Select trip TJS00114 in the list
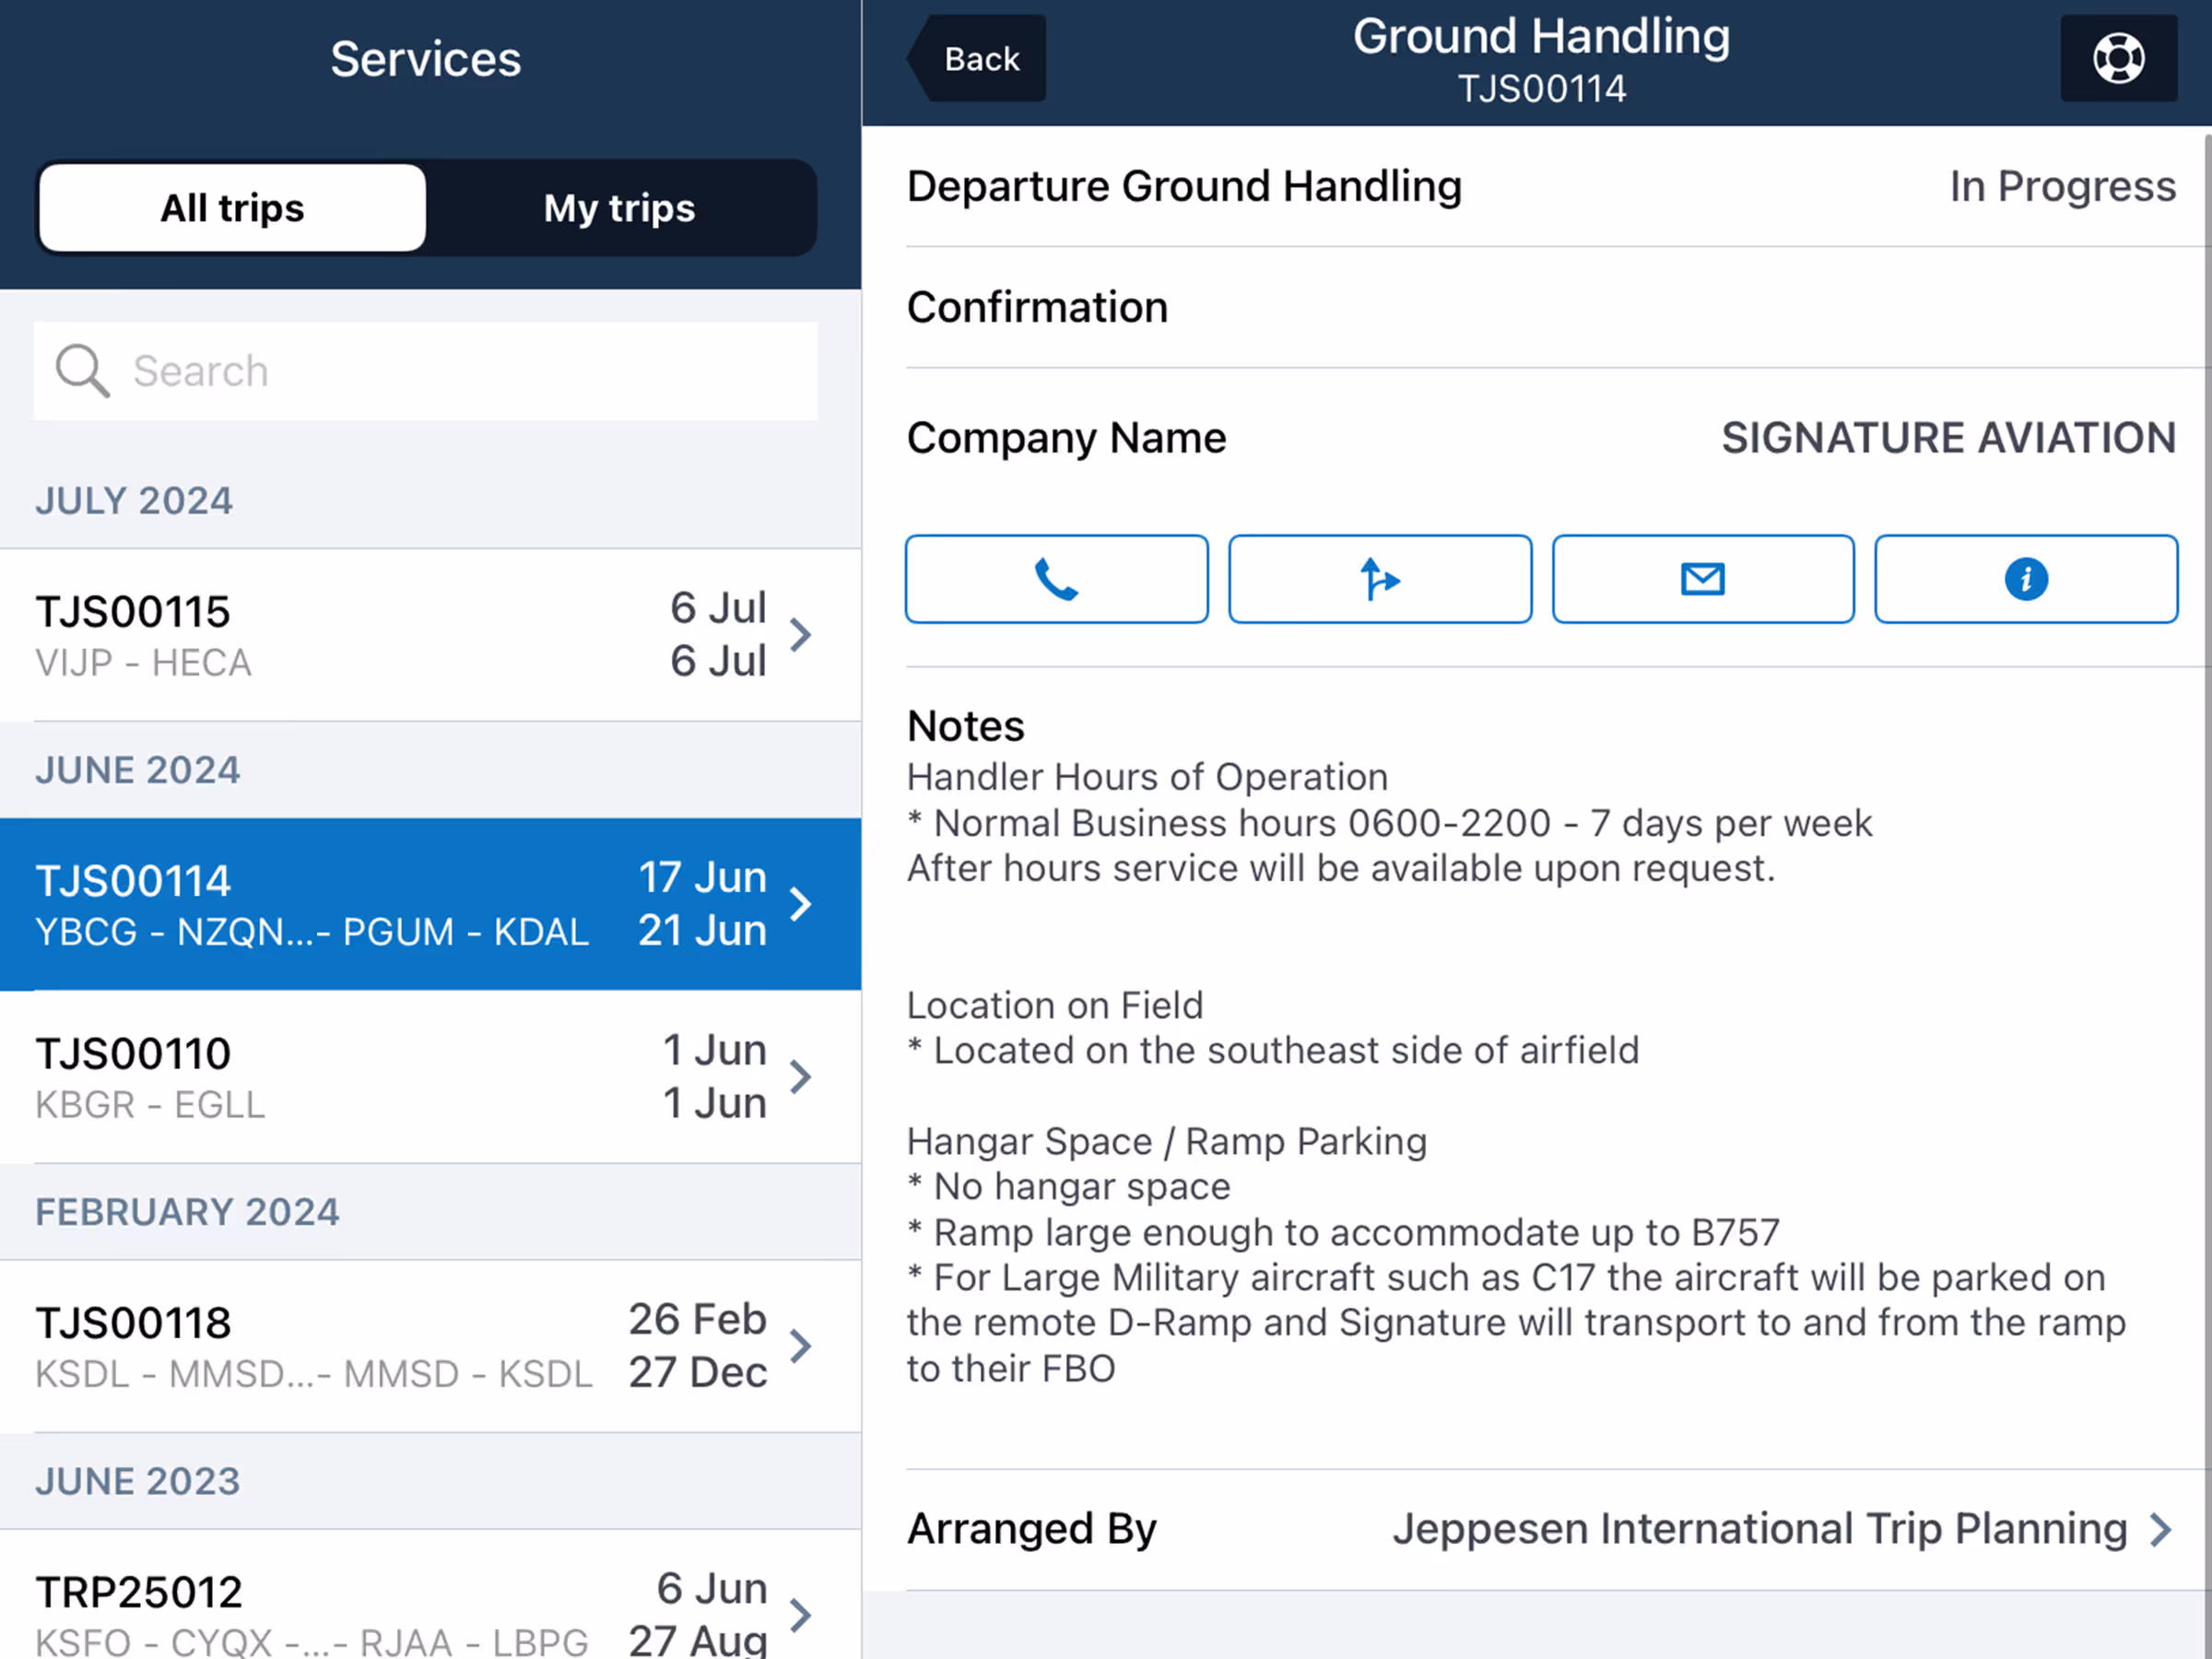2212x1659 pixels. (x=430, y=904)
